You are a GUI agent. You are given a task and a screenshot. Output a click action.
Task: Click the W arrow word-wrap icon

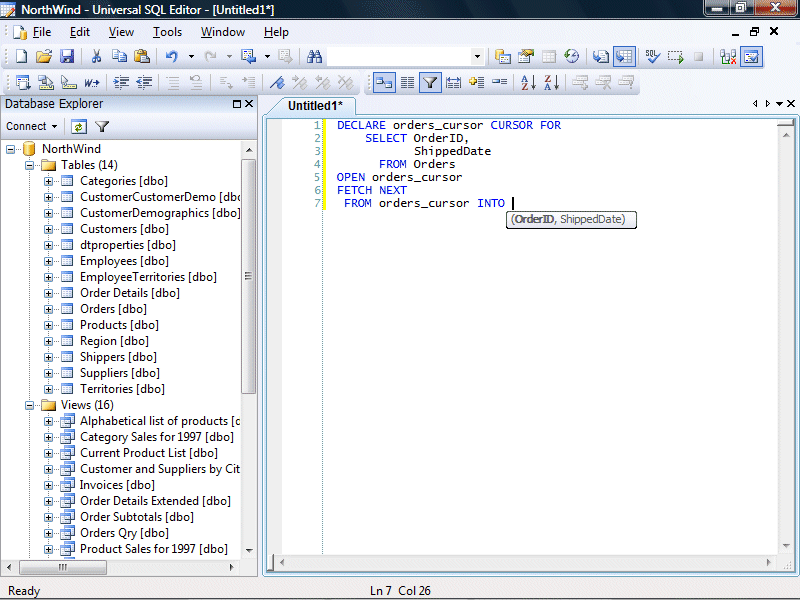tap(92, 82)
